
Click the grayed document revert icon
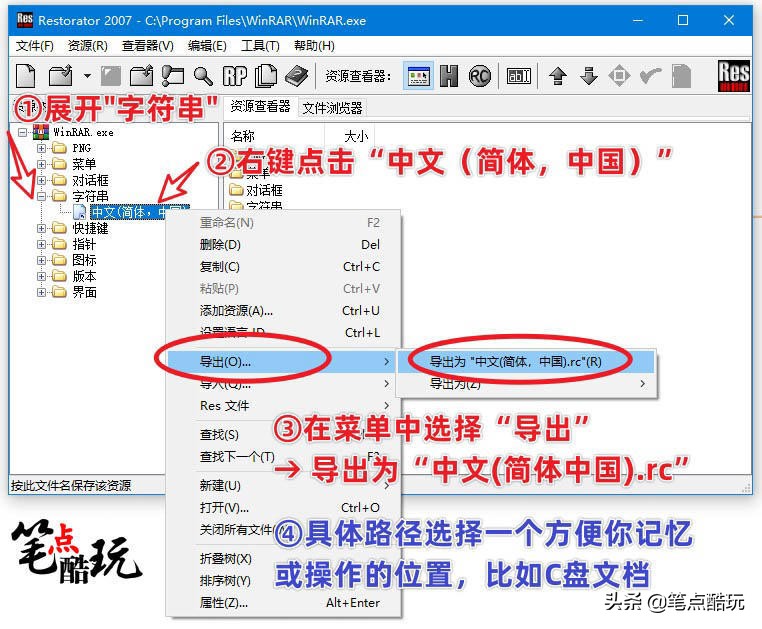pyautogui.click(x=681, y=76)
